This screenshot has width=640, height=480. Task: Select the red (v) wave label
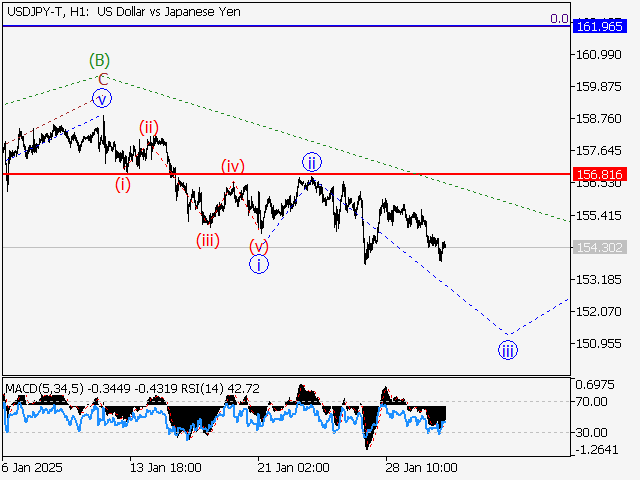point(259,245)
